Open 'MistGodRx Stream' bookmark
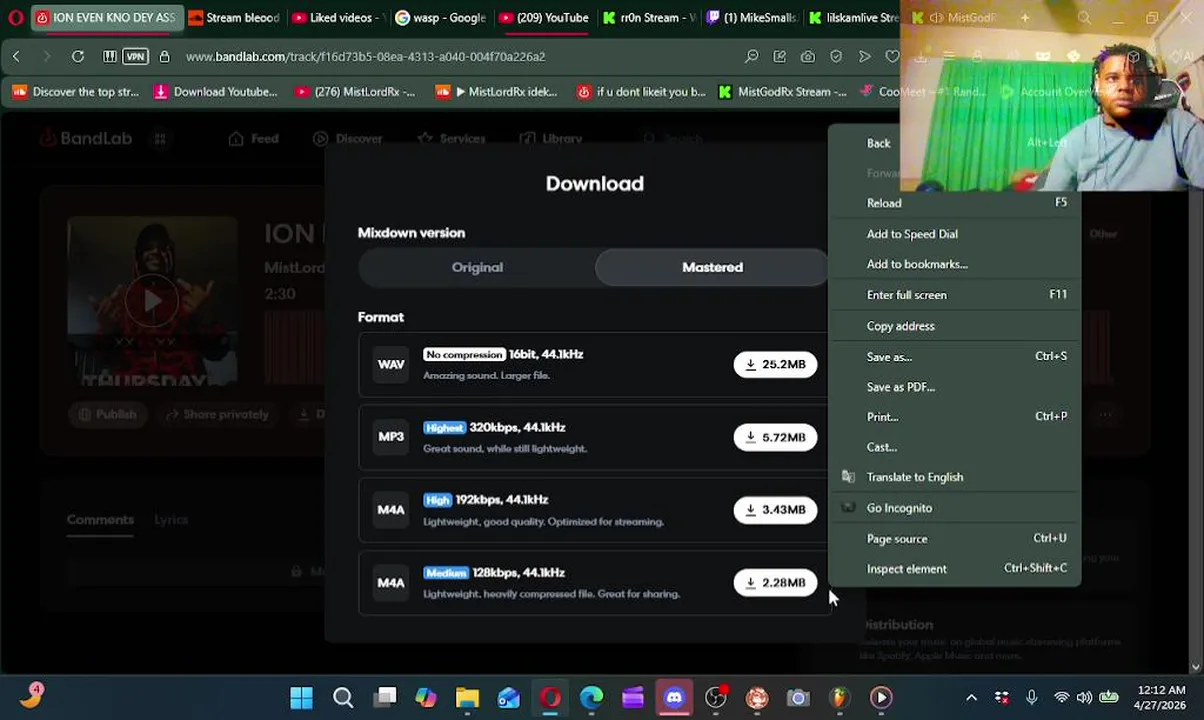1204x720 pixels. pyautogui.click(x=783, y=92)
